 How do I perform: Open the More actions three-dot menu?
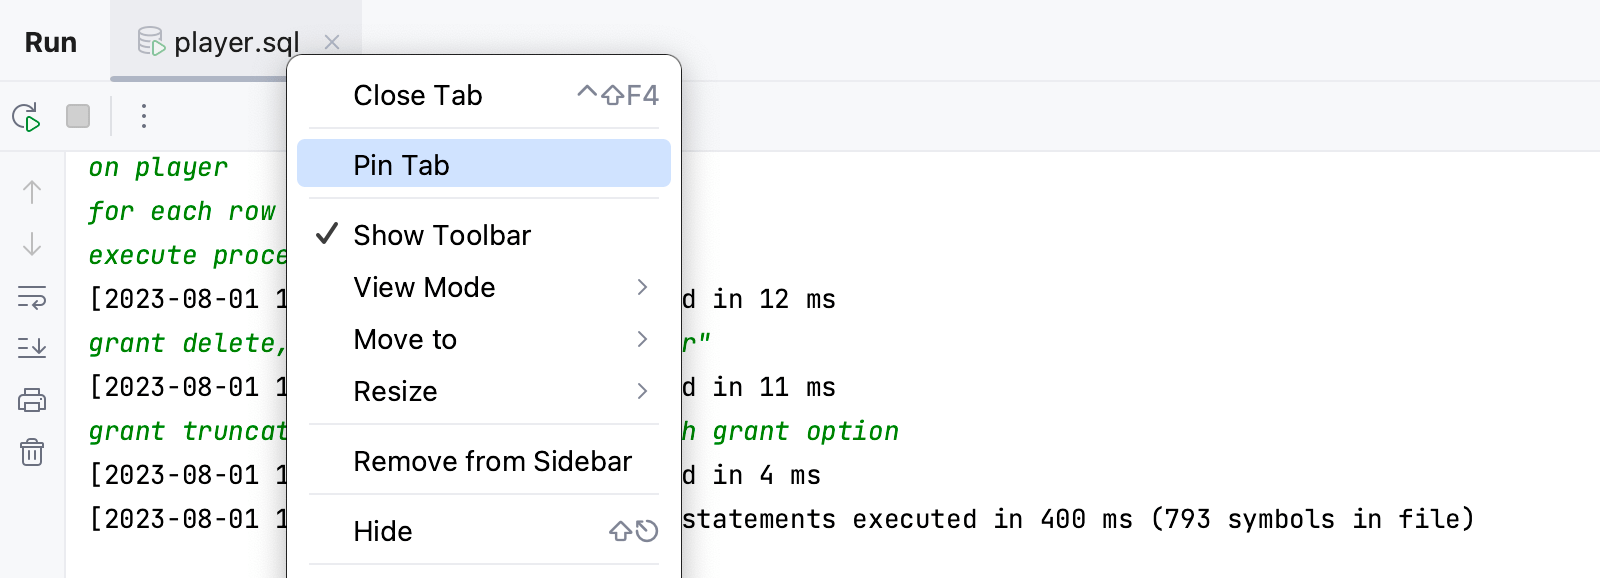(x=144, y=117)
